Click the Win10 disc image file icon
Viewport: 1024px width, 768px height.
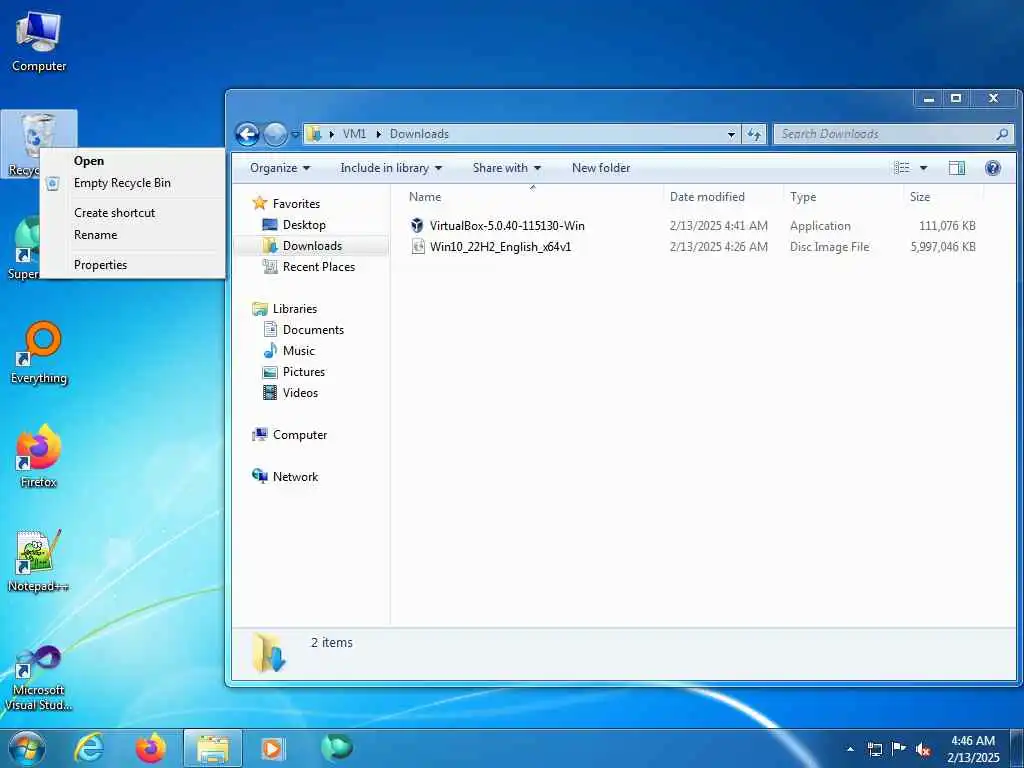[418, 246]
